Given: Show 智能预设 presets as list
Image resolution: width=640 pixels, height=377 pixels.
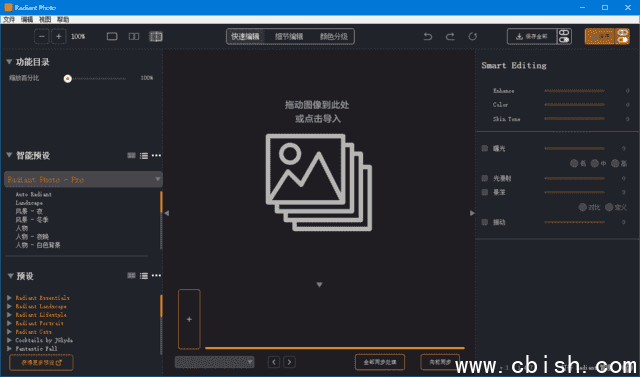Looking at the screenshot, I should (x=144, y=155).
